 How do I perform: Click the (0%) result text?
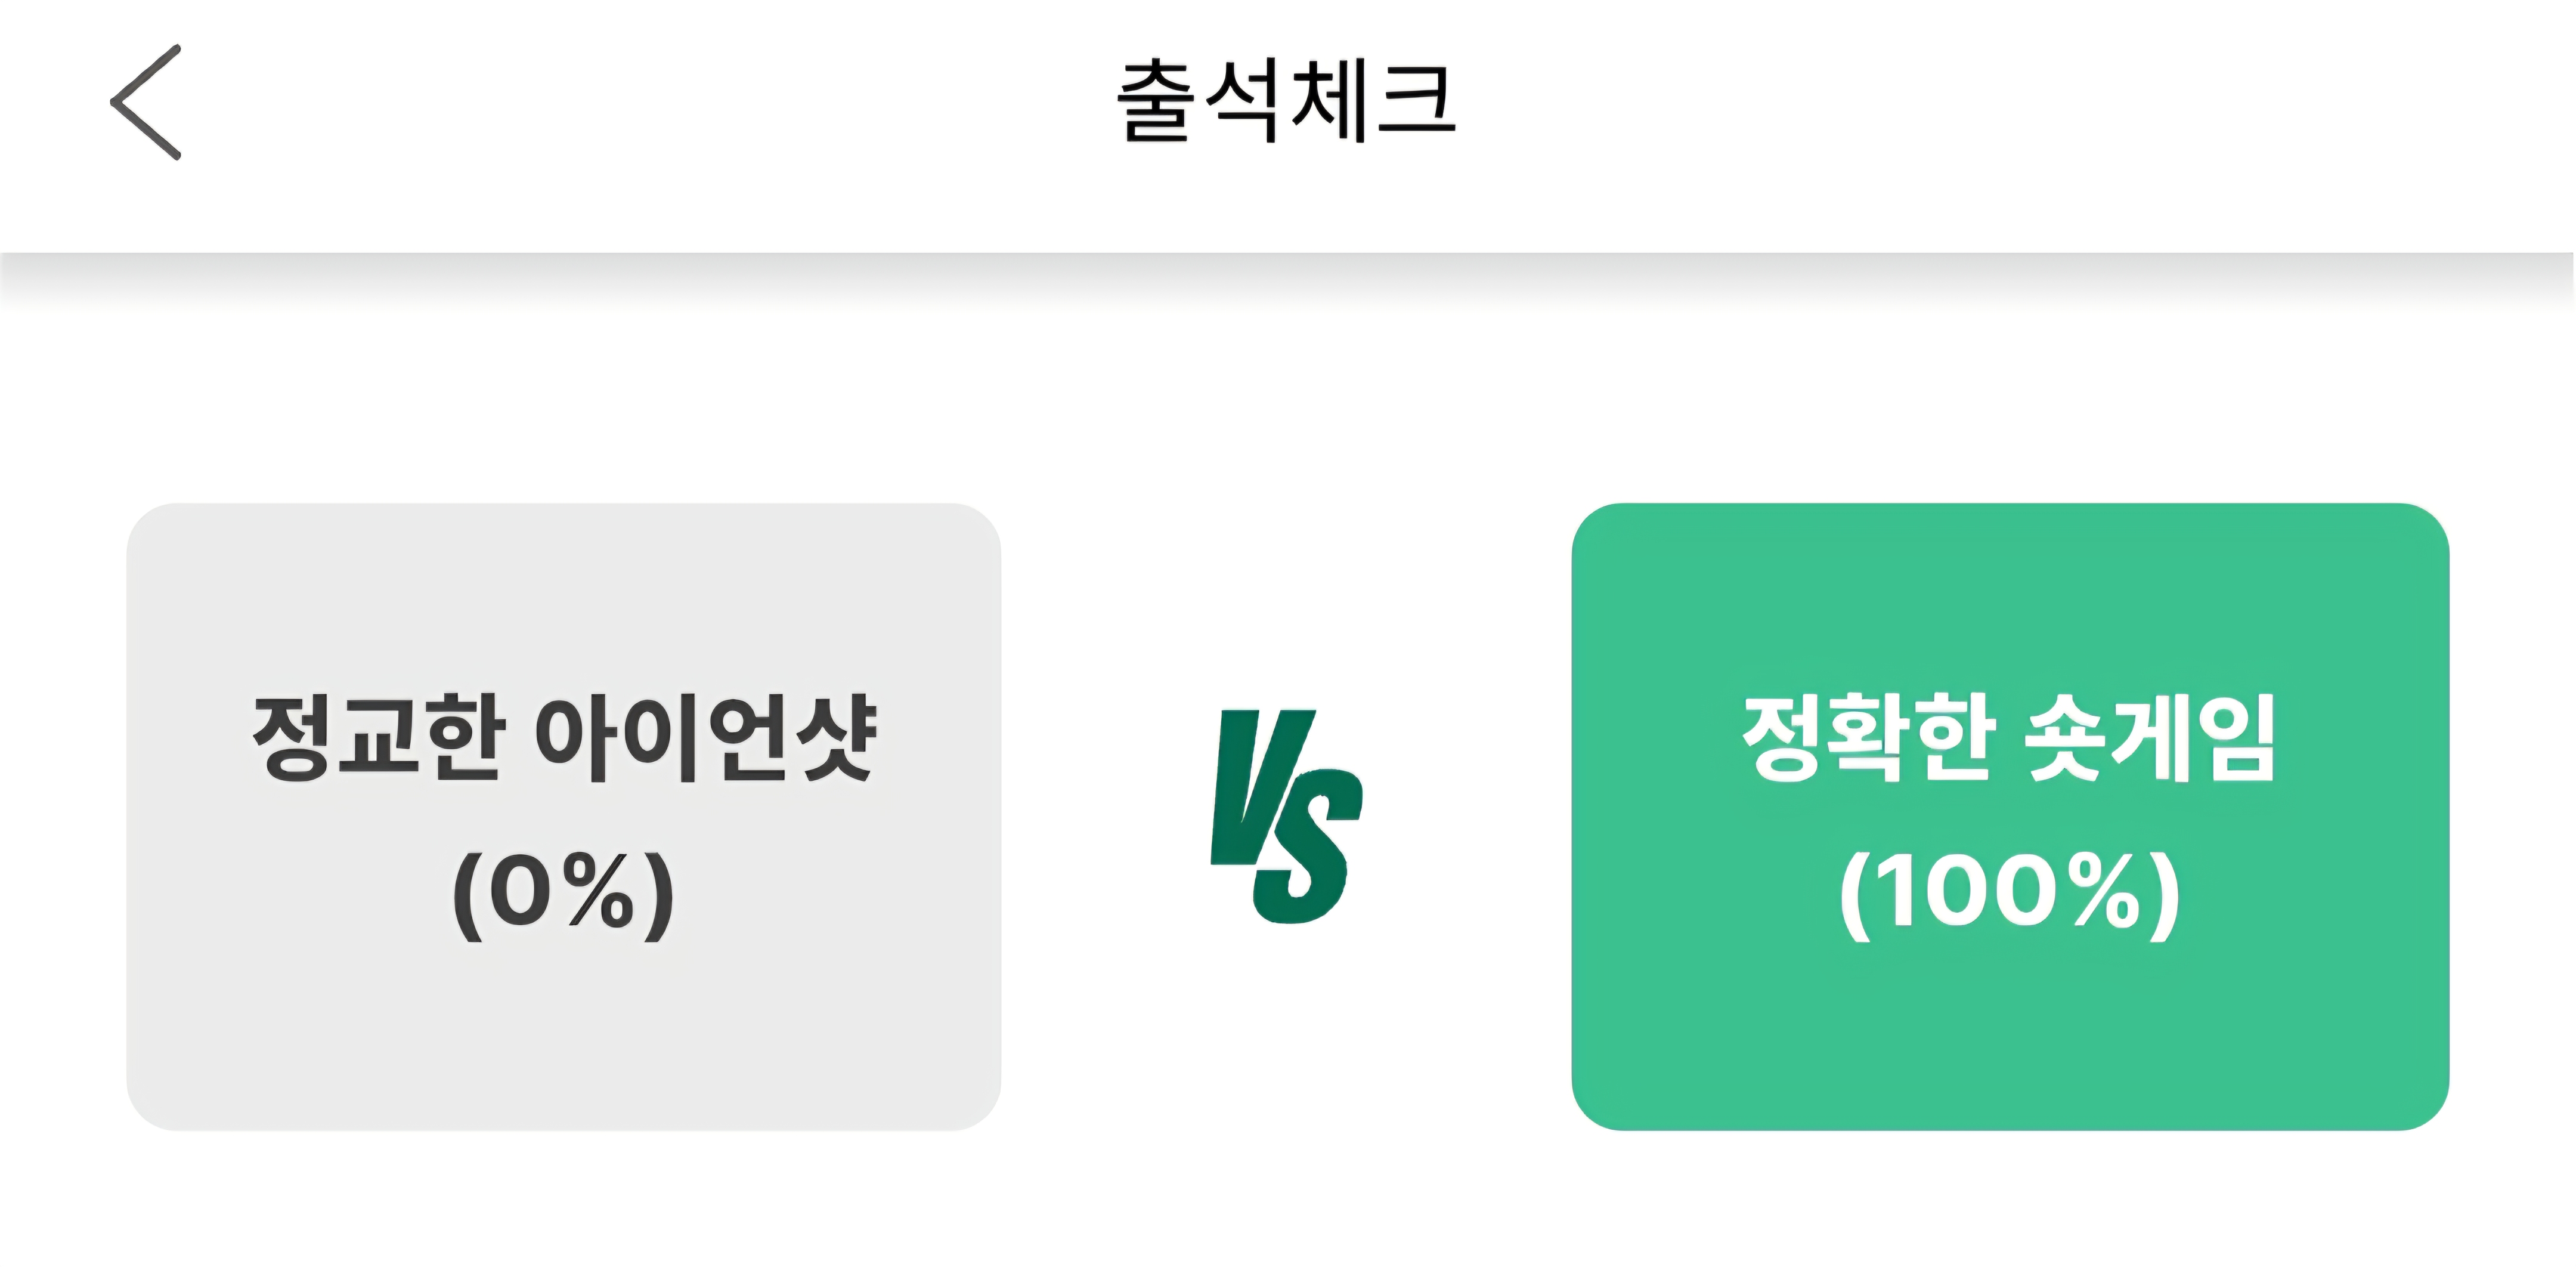[x=563, y=893]
